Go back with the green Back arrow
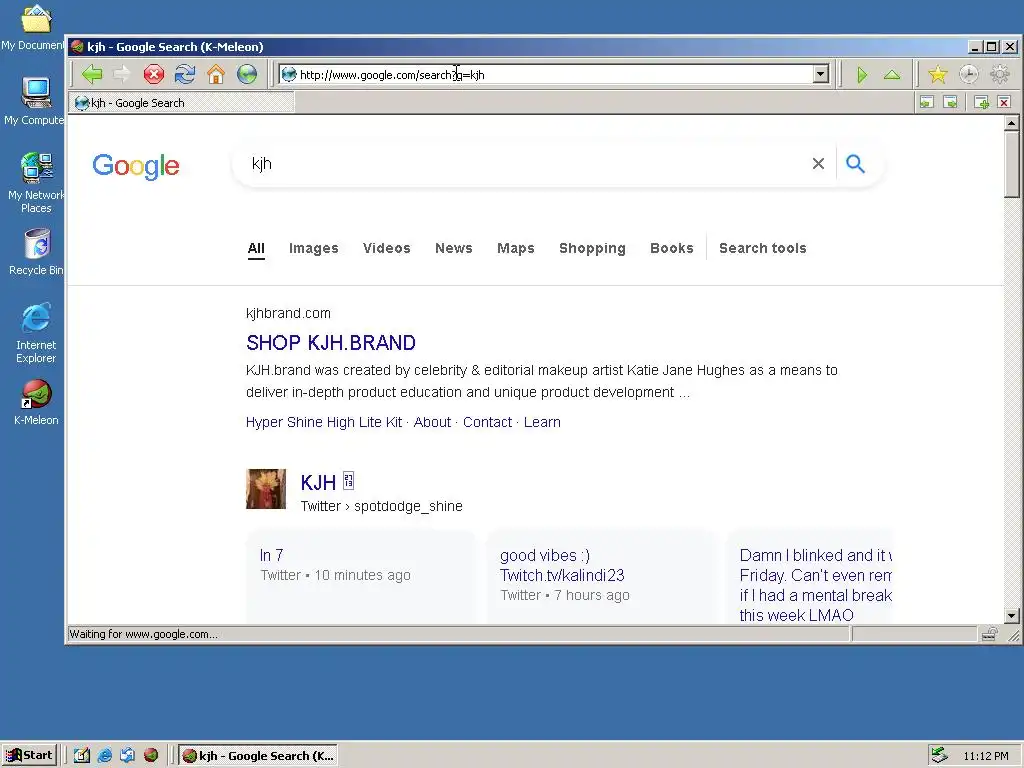The height and width of the screenshot is (768, 1024). click(92, 74)
